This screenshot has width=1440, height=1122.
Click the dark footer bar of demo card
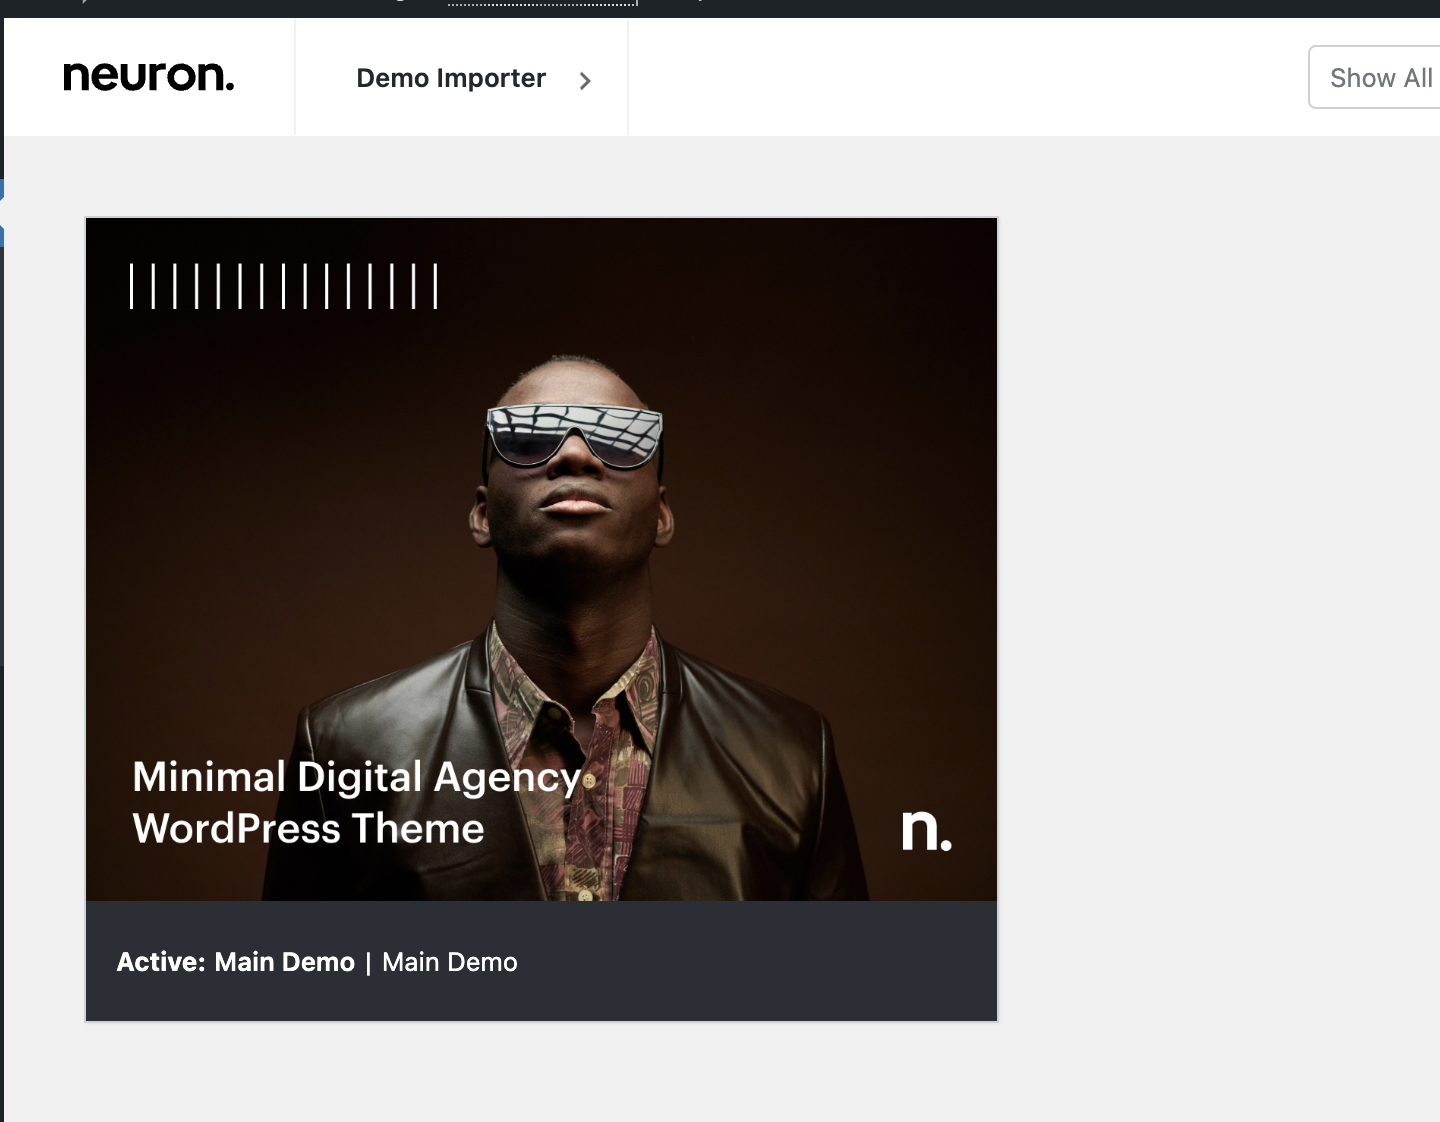[750, 962]
